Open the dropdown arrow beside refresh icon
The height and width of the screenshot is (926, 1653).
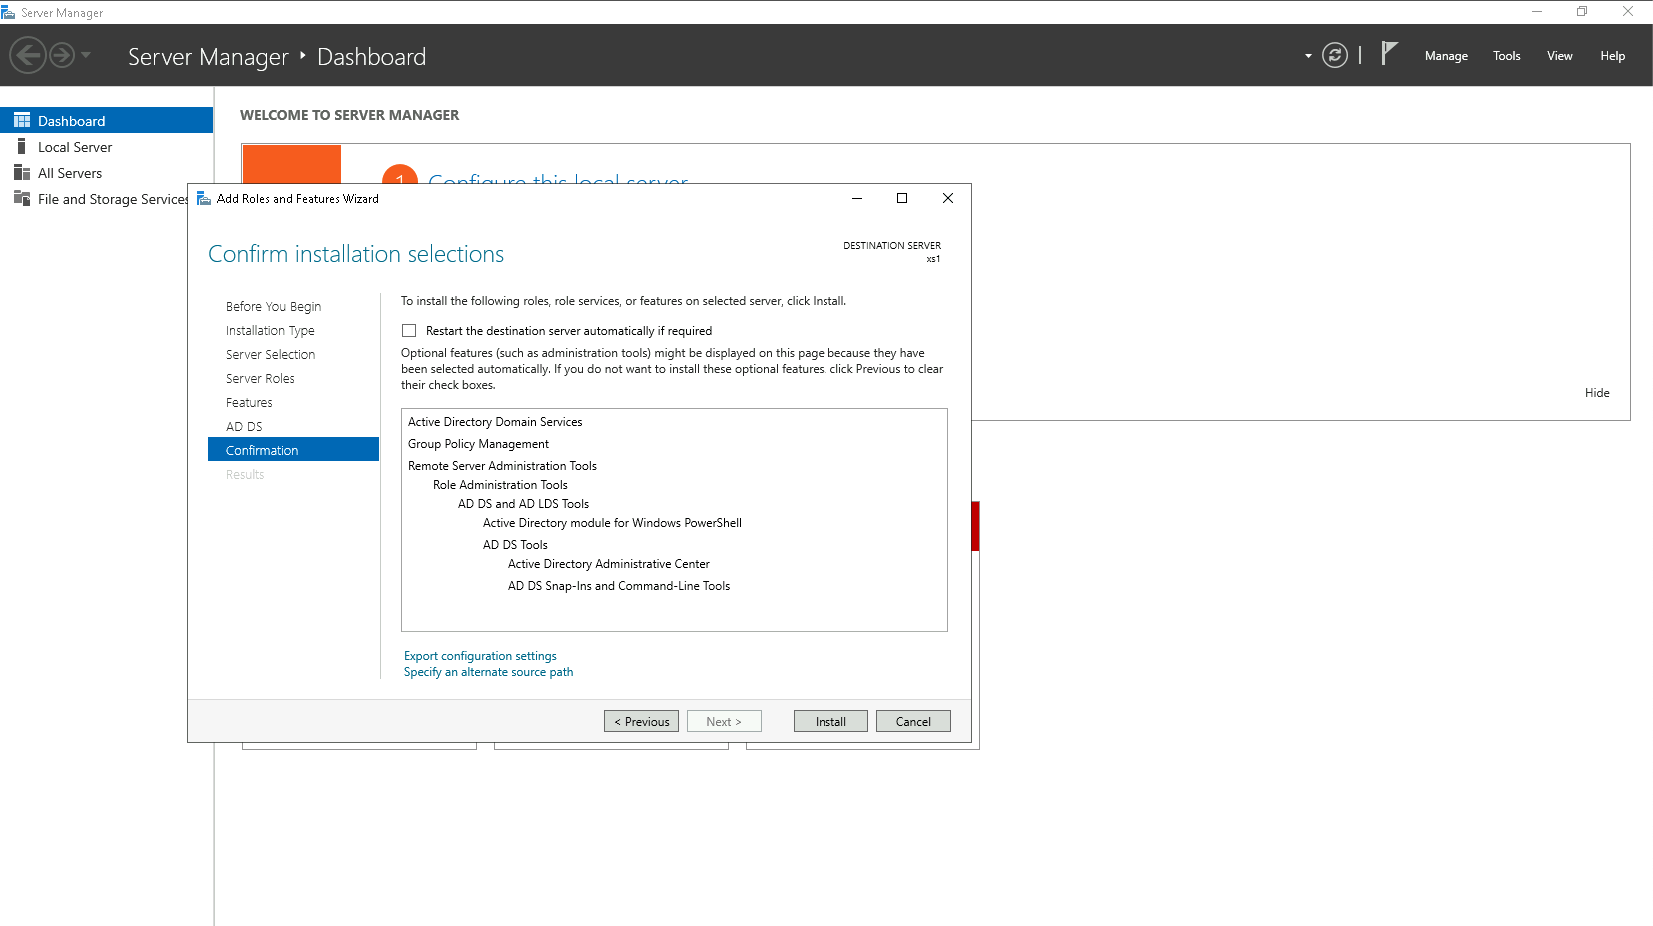pyautogui.click(x=1308, y=56)
